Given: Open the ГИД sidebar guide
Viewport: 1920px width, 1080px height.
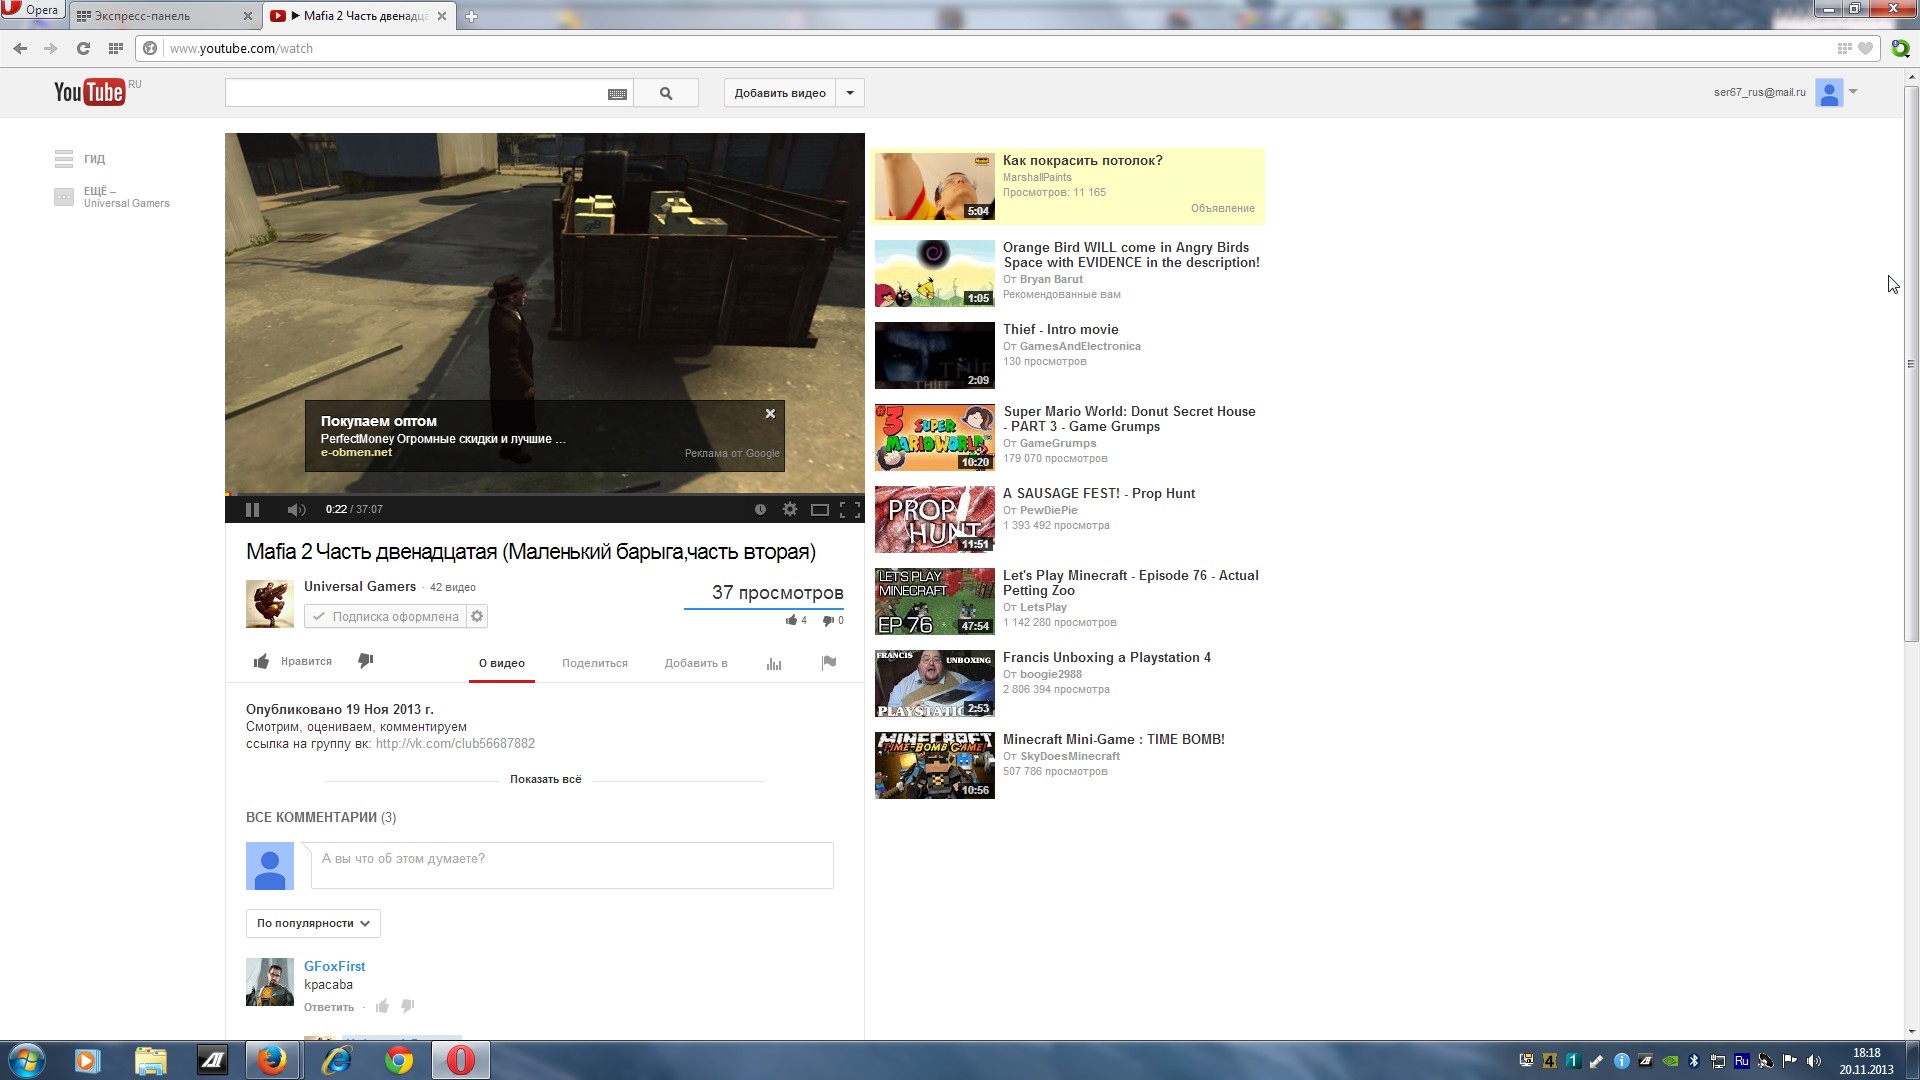Looking at the screenshot, I should [x=80, y=159].
